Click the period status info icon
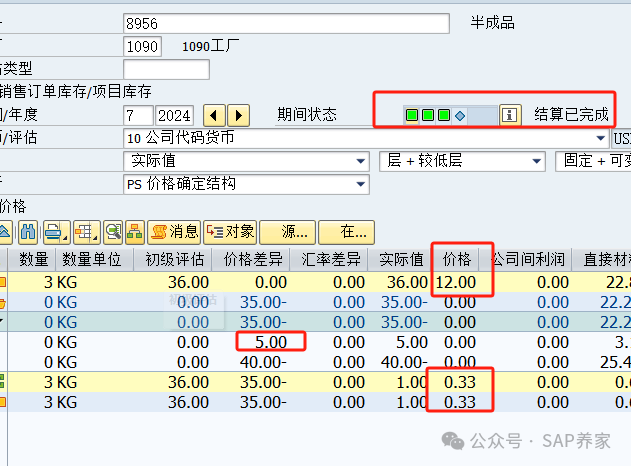Image resolution: width=631 pixels, height=466 pixels. pyautogui.click(x=510, y=115)
